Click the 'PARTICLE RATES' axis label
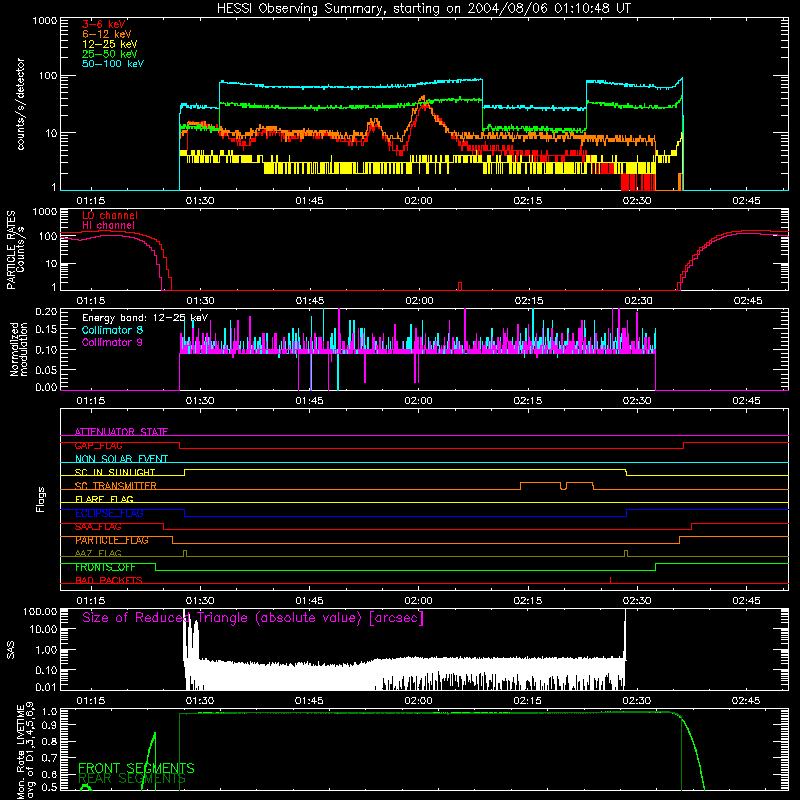800x800 pixels. (x=11, y=250)
